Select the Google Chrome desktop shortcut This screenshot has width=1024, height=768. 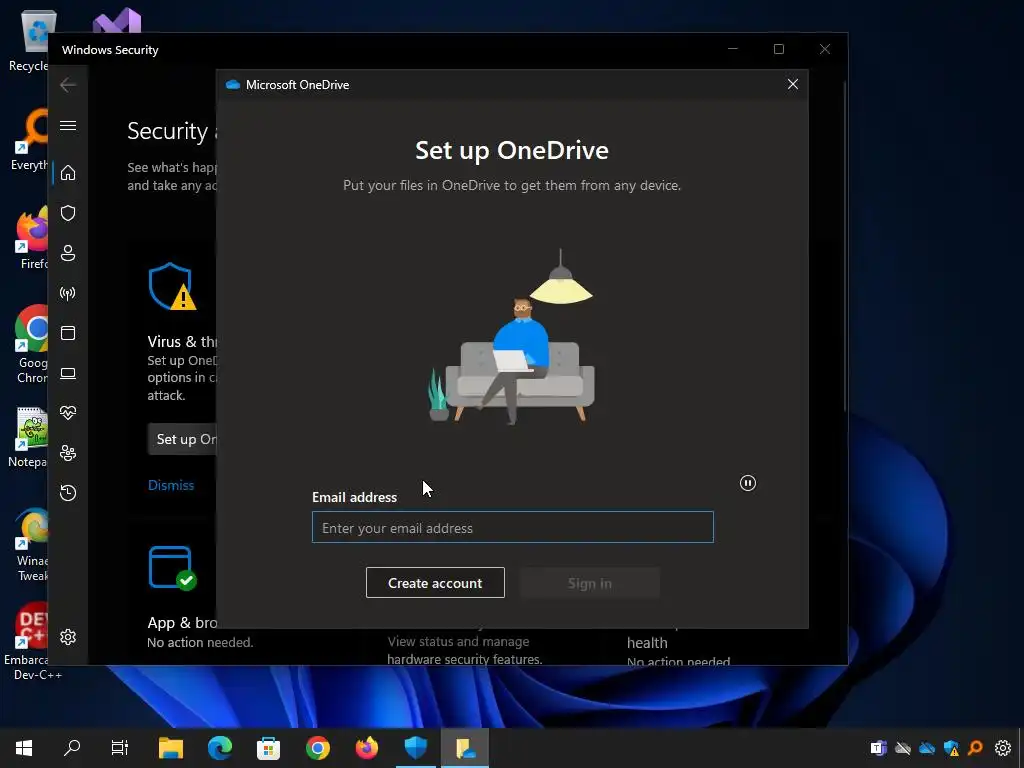tap(31, 345)
